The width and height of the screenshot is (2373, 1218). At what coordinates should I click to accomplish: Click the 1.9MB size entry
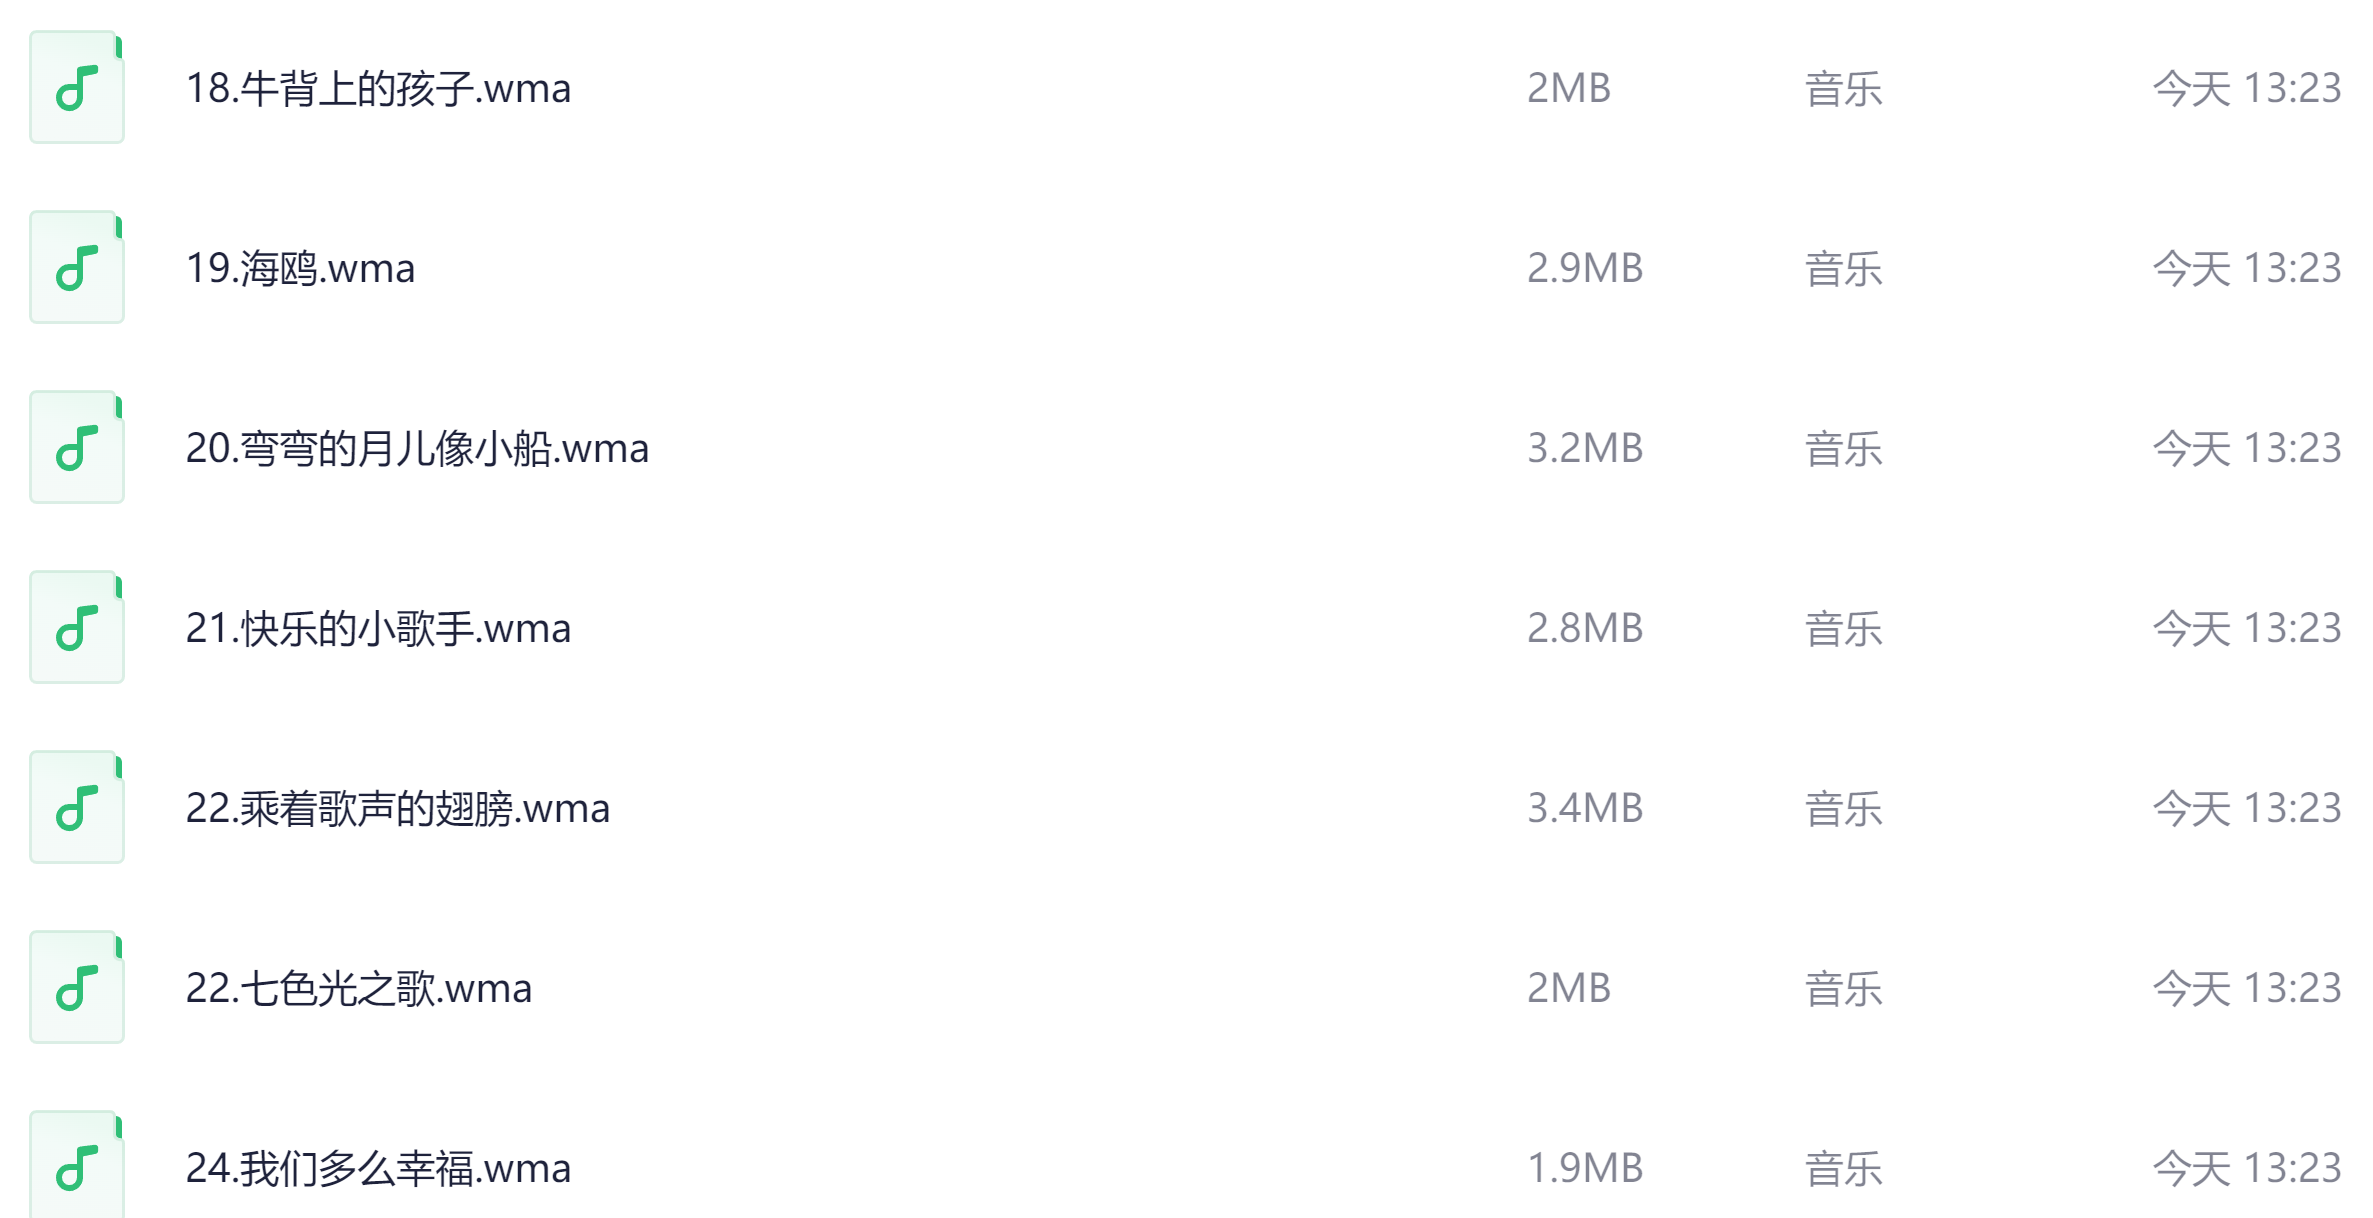pyautogui.click(x=1584, y=1169)
